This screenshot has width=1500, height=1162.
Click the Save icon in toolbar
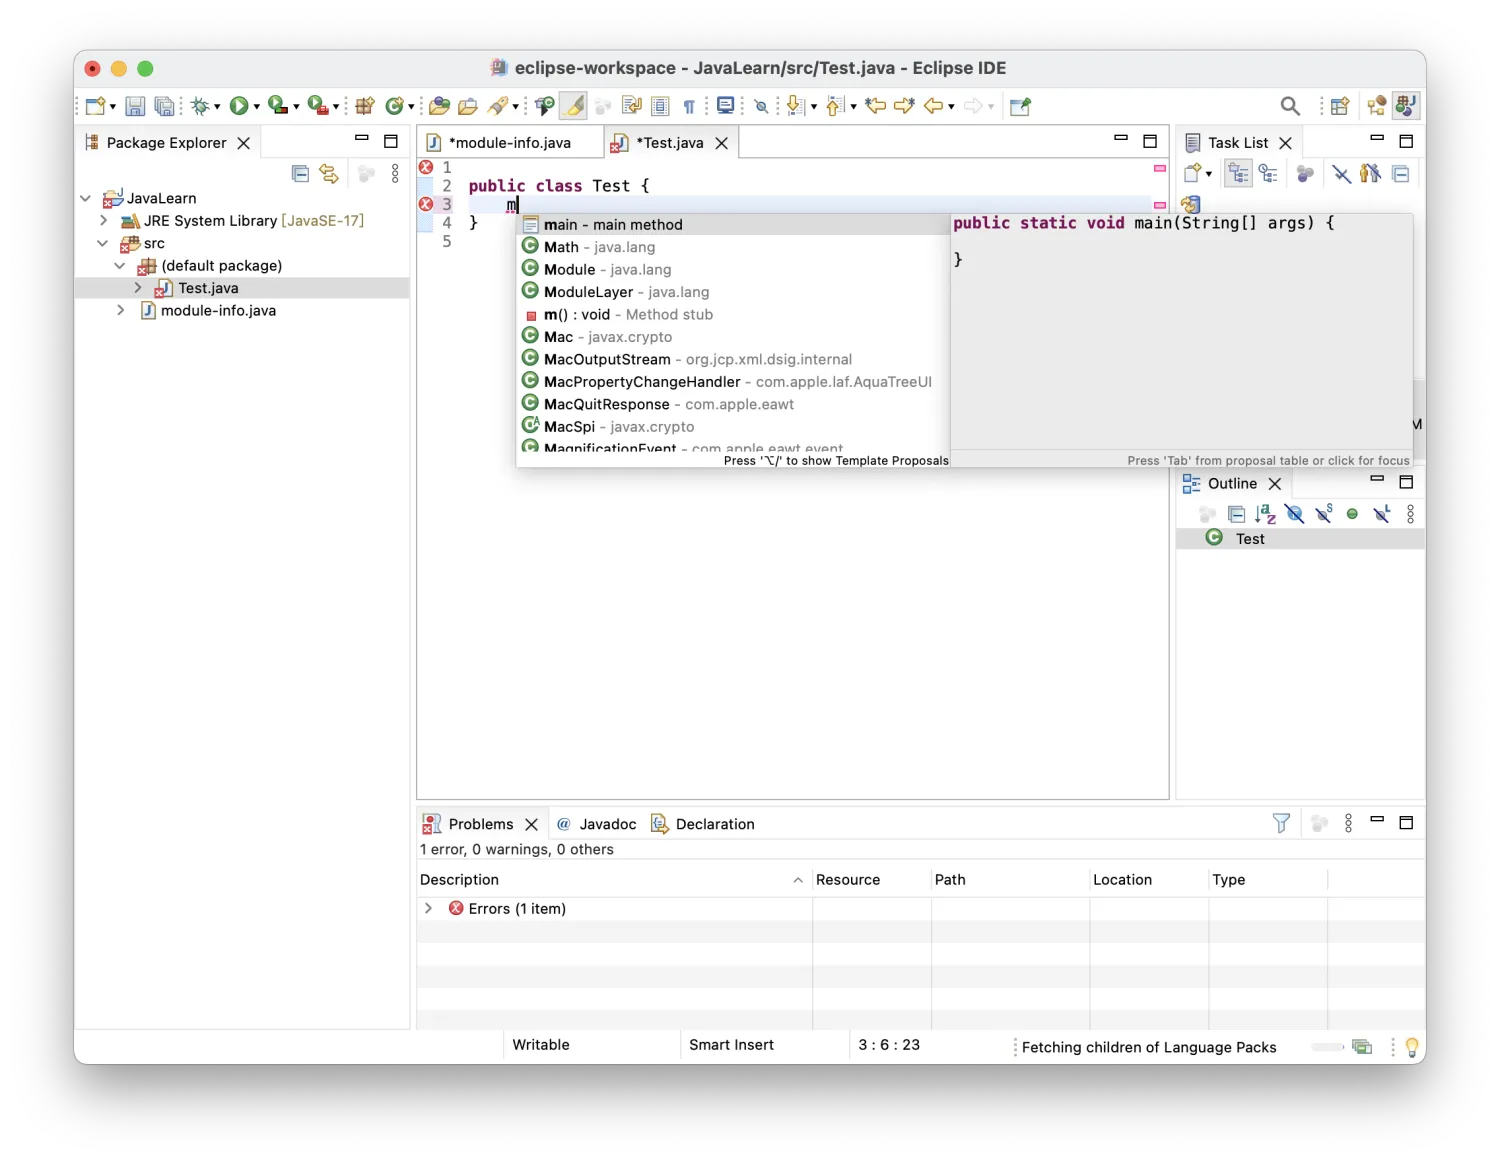coord(135,106)
